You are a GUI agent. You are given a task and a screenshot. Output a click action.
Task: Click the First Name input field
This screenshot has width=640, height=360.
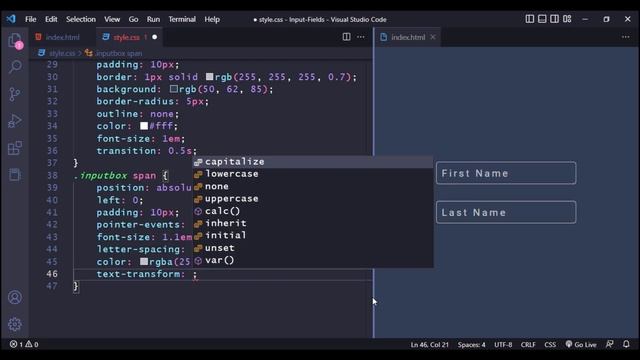point(506,173)
